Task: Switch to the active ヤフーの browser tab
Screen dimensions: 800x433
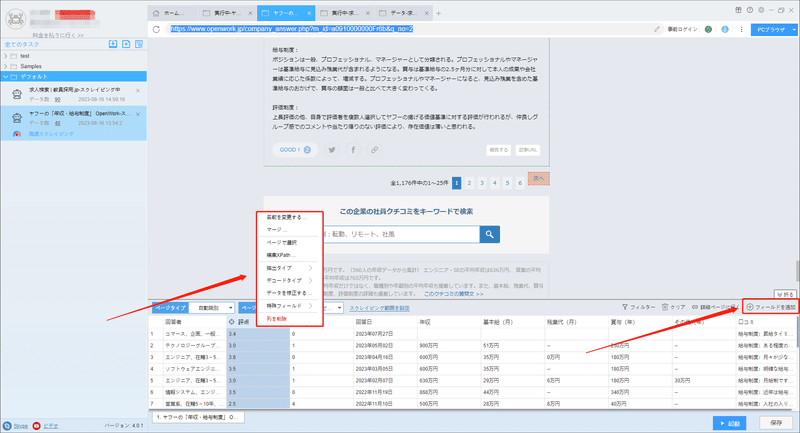Action: coord(286,13)
